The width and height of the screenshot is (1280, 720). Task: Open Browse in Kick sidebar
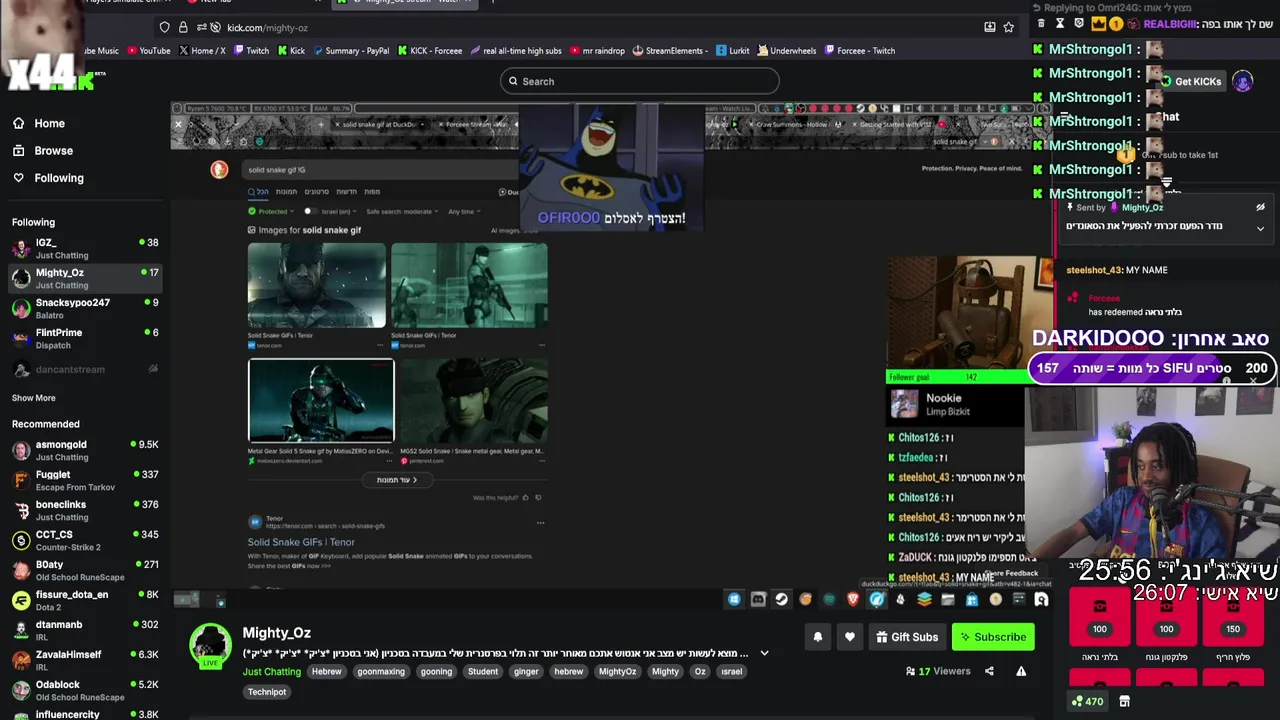[x=42, y=150]
